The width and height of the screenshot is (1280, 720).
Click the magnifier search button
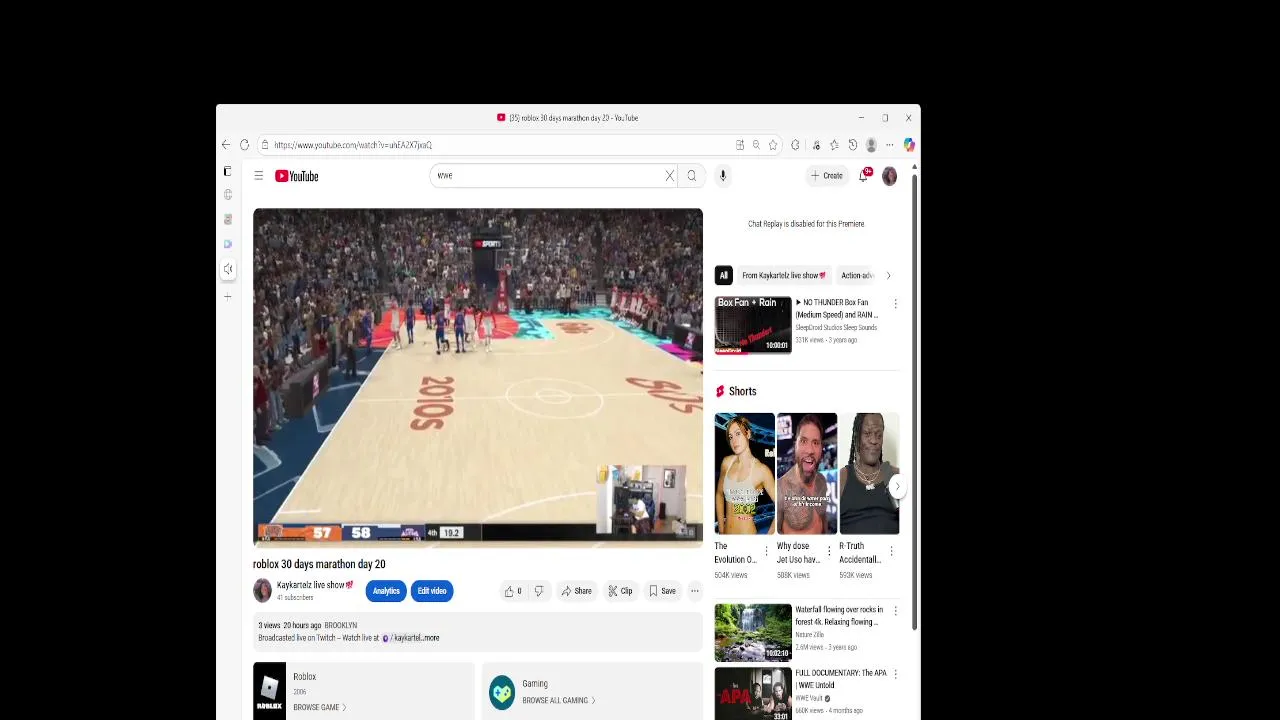pos(691,176)
